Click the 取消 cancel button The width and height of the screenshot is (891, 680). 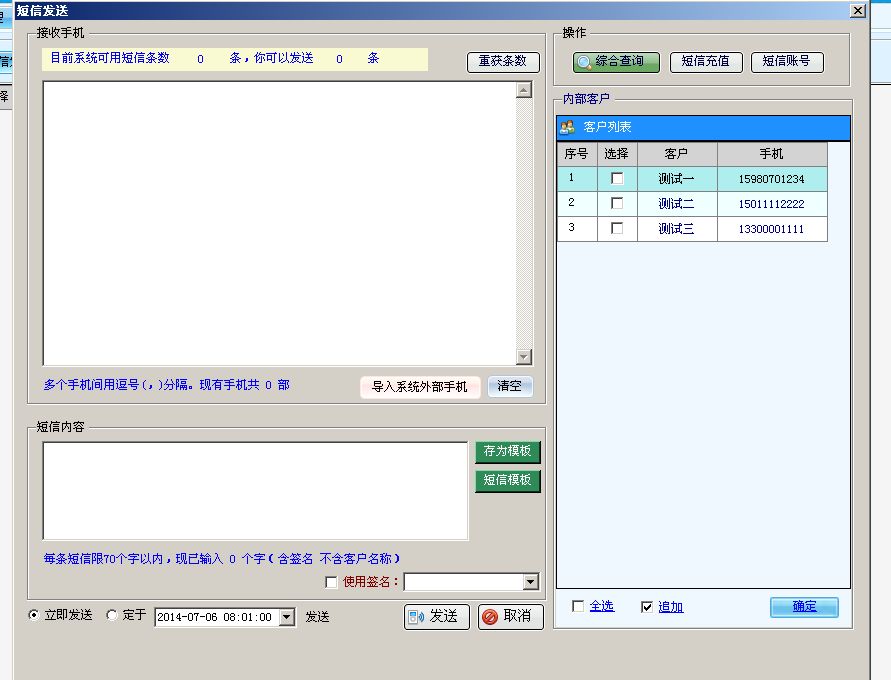coord(510,617)
